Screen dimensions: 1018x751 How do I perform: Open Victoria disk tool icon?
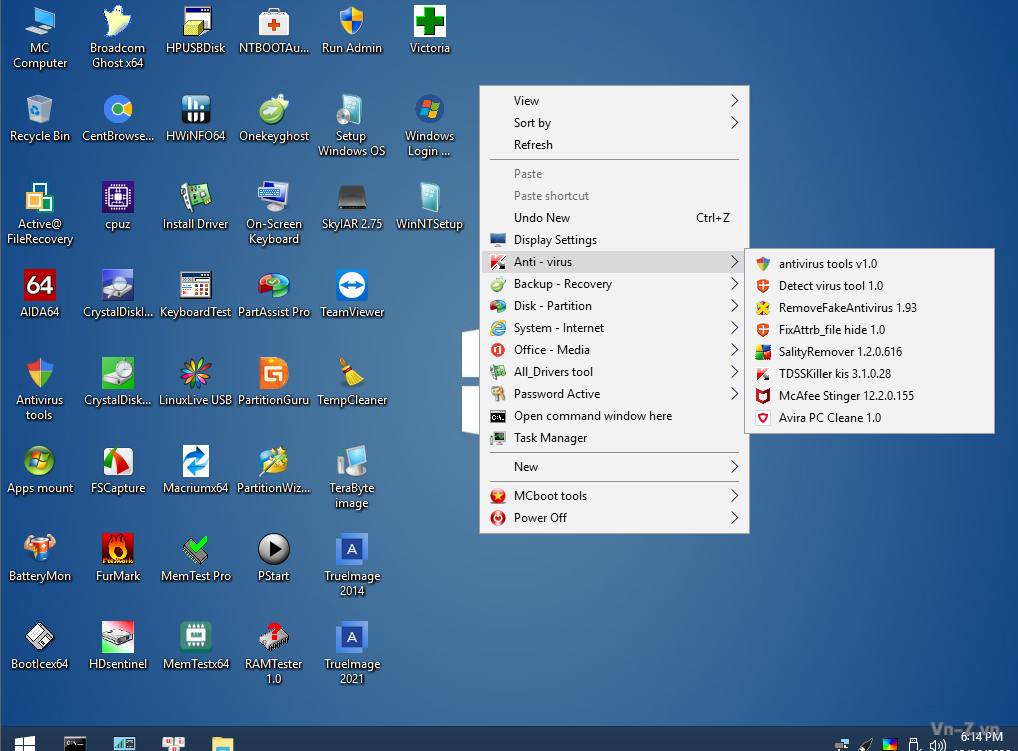(x=430, y=30)
